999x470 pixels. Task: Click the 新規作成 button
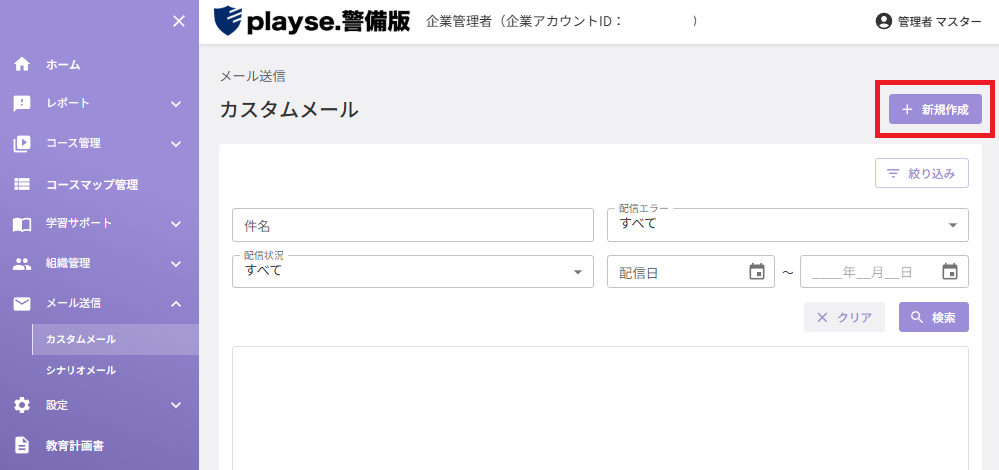[x=935, y=110]
